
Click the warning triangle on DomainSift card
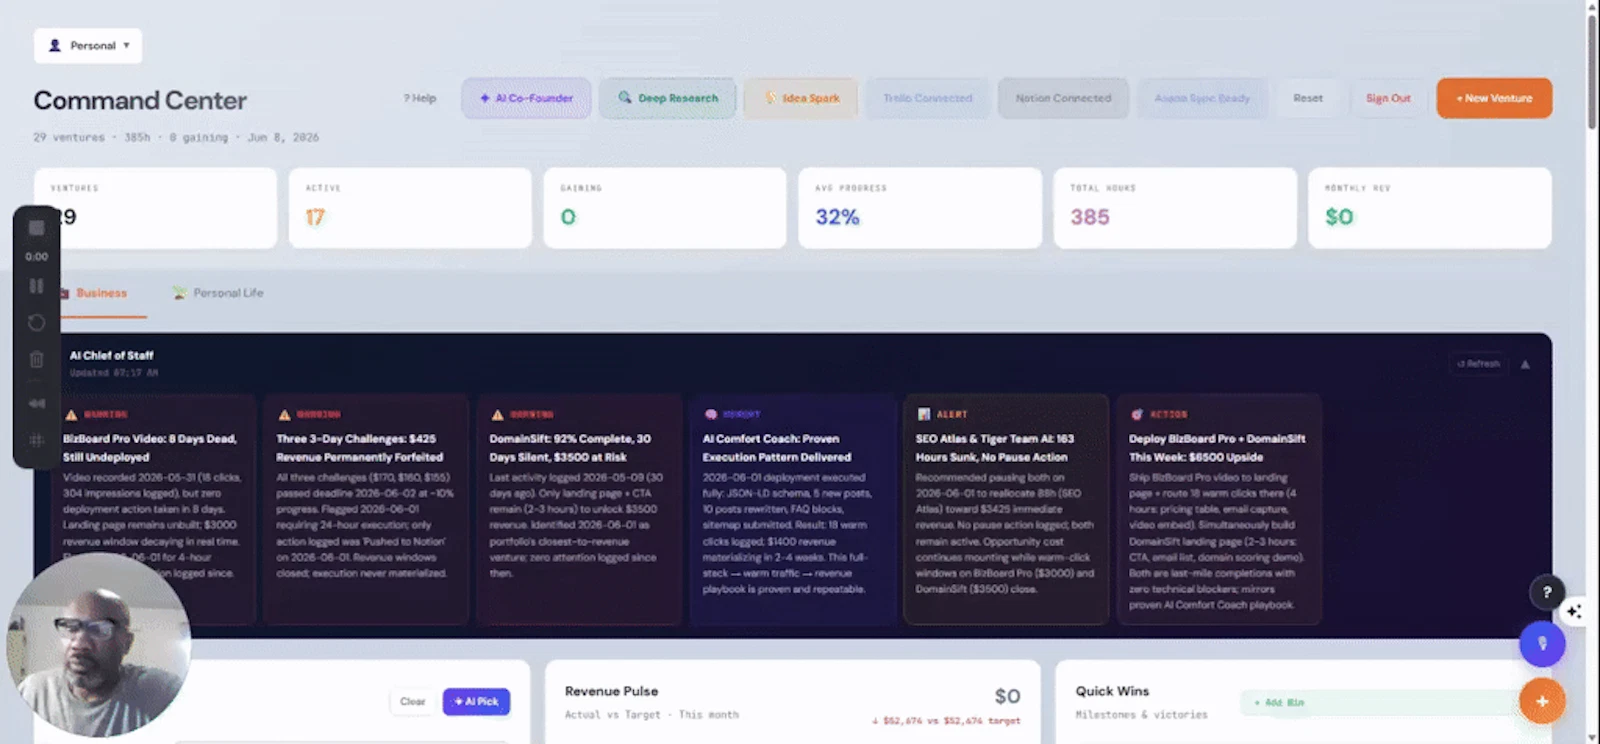click(497, 414)
